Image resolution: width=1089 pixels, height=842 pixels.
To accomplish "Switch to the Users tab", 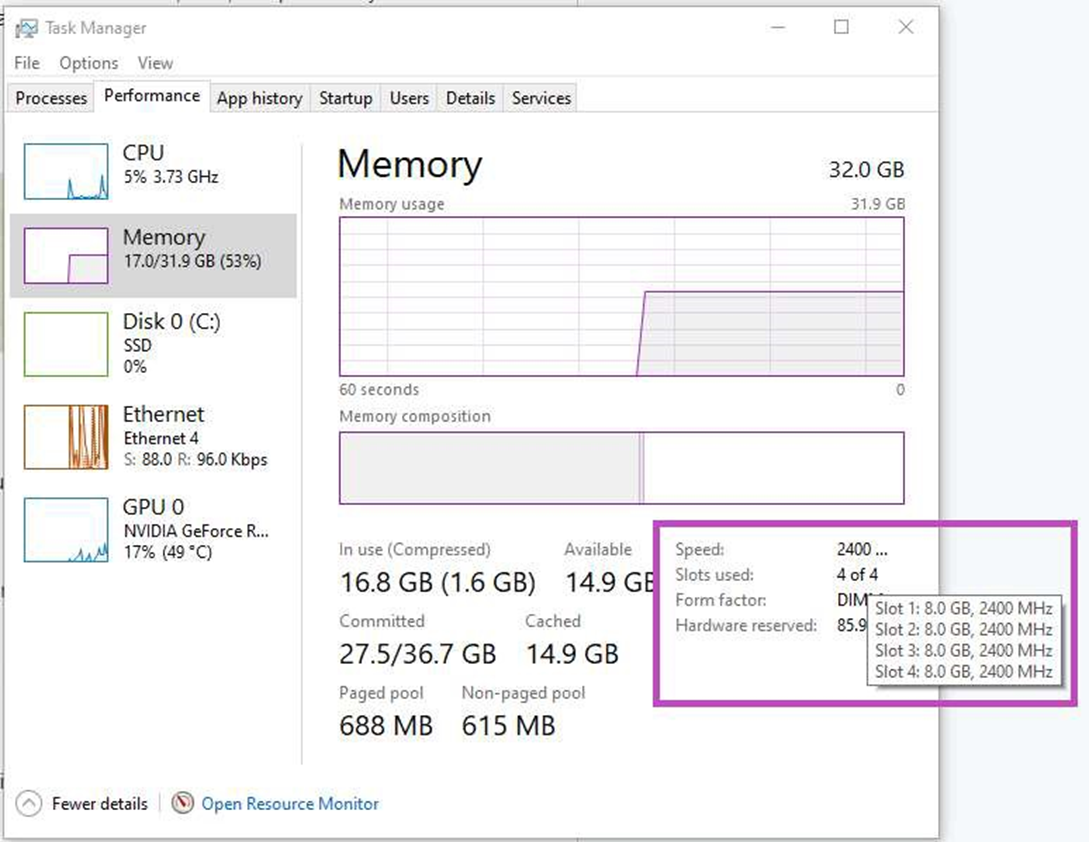I will [409, 98].
